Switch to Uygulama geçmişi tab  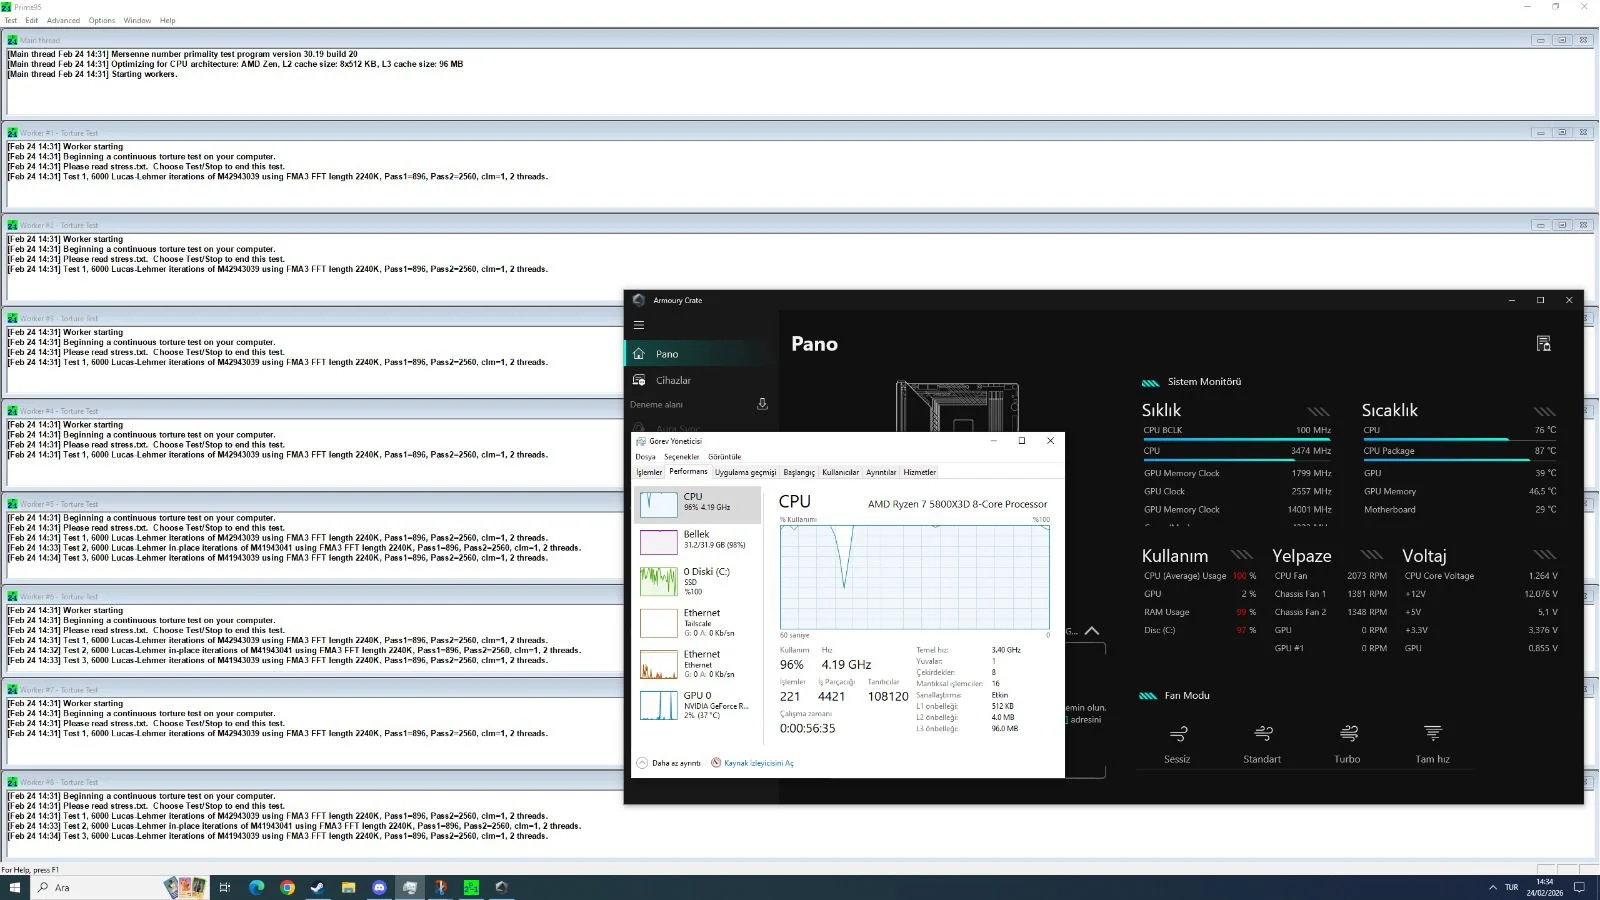[745, 472]
